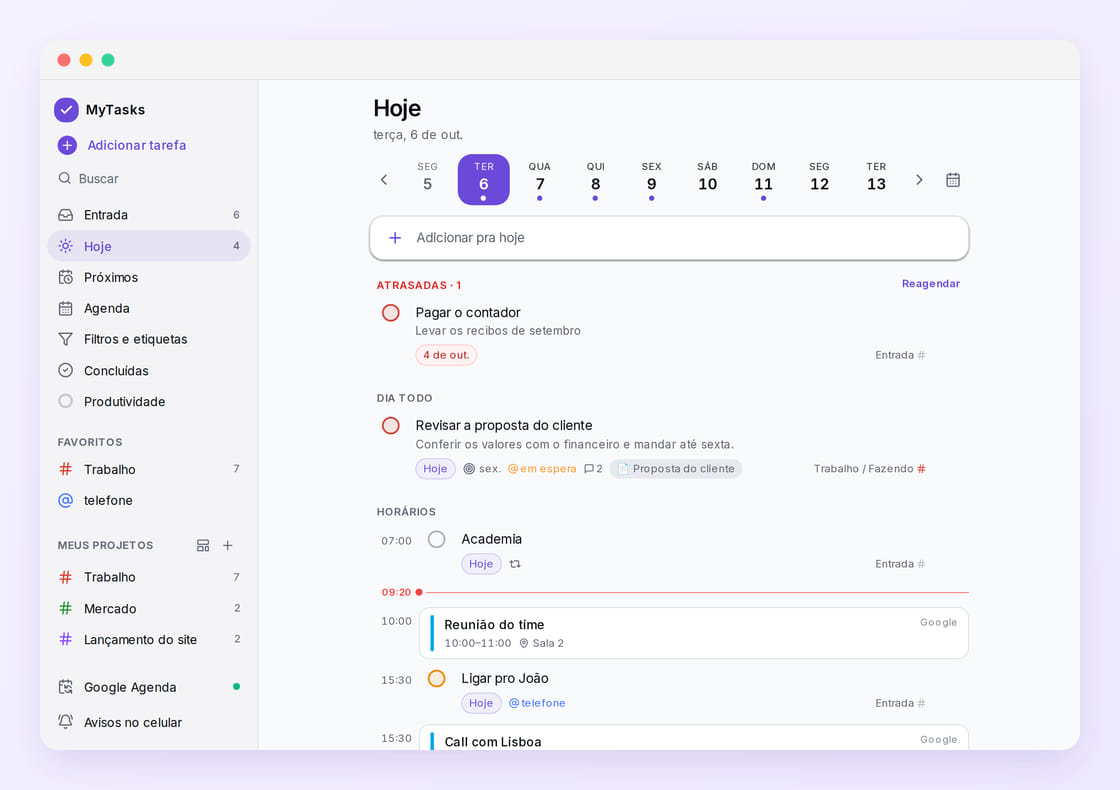This screenshot has height=790, width=1120.
Task: Click the plus icon to add a project
Action: pyautogui.click(x=228, y=546)
